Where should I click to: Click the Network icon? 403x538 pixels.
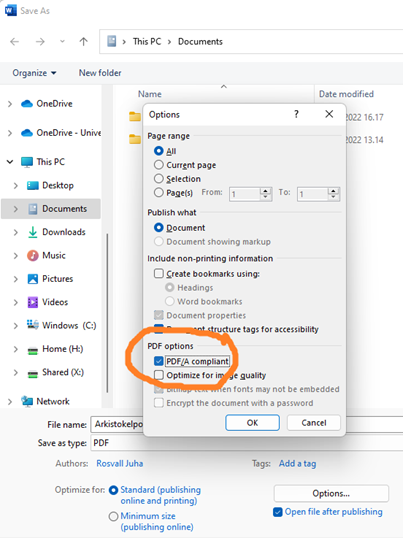(x=27, y=401)
